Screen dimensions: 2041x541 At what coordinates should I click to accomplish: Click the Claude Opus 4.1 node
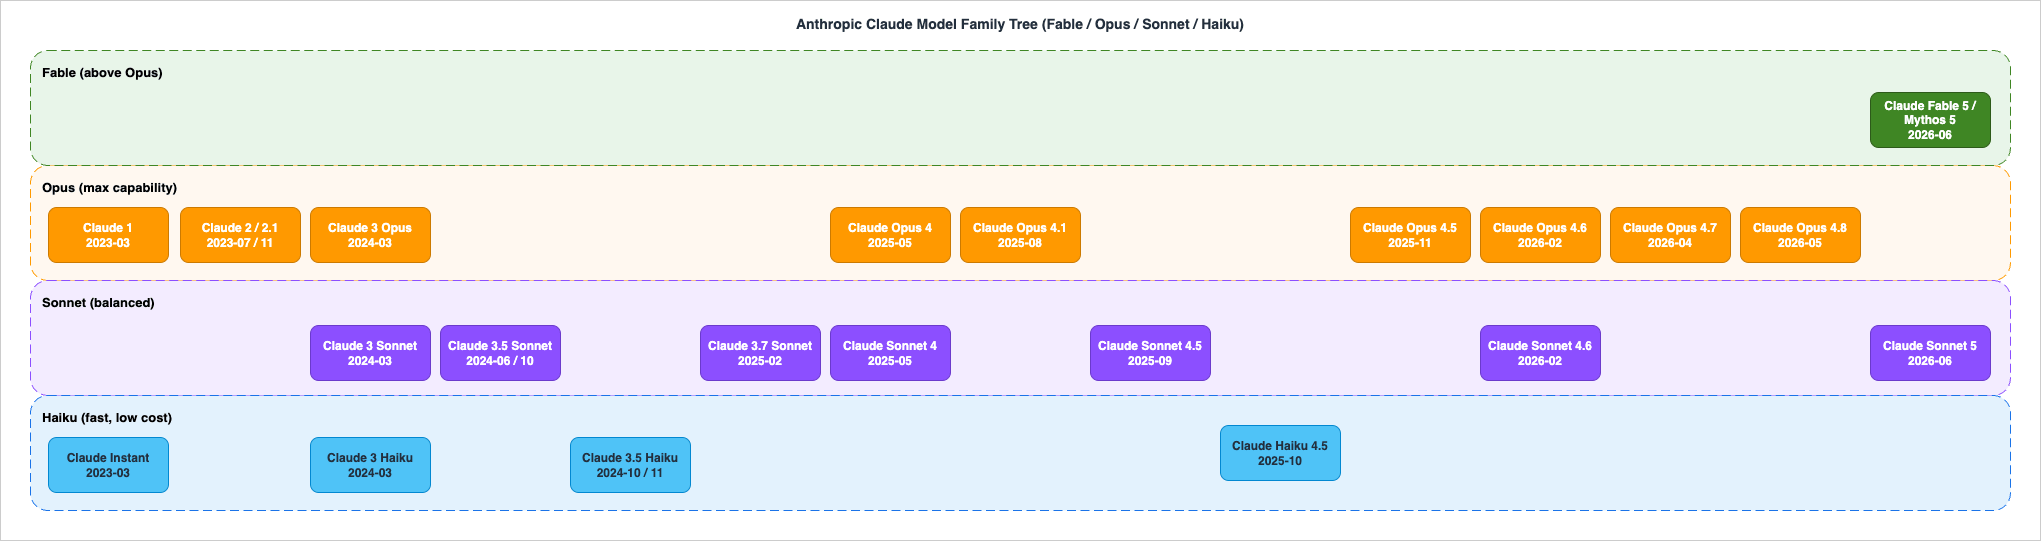coord(1020,235)
